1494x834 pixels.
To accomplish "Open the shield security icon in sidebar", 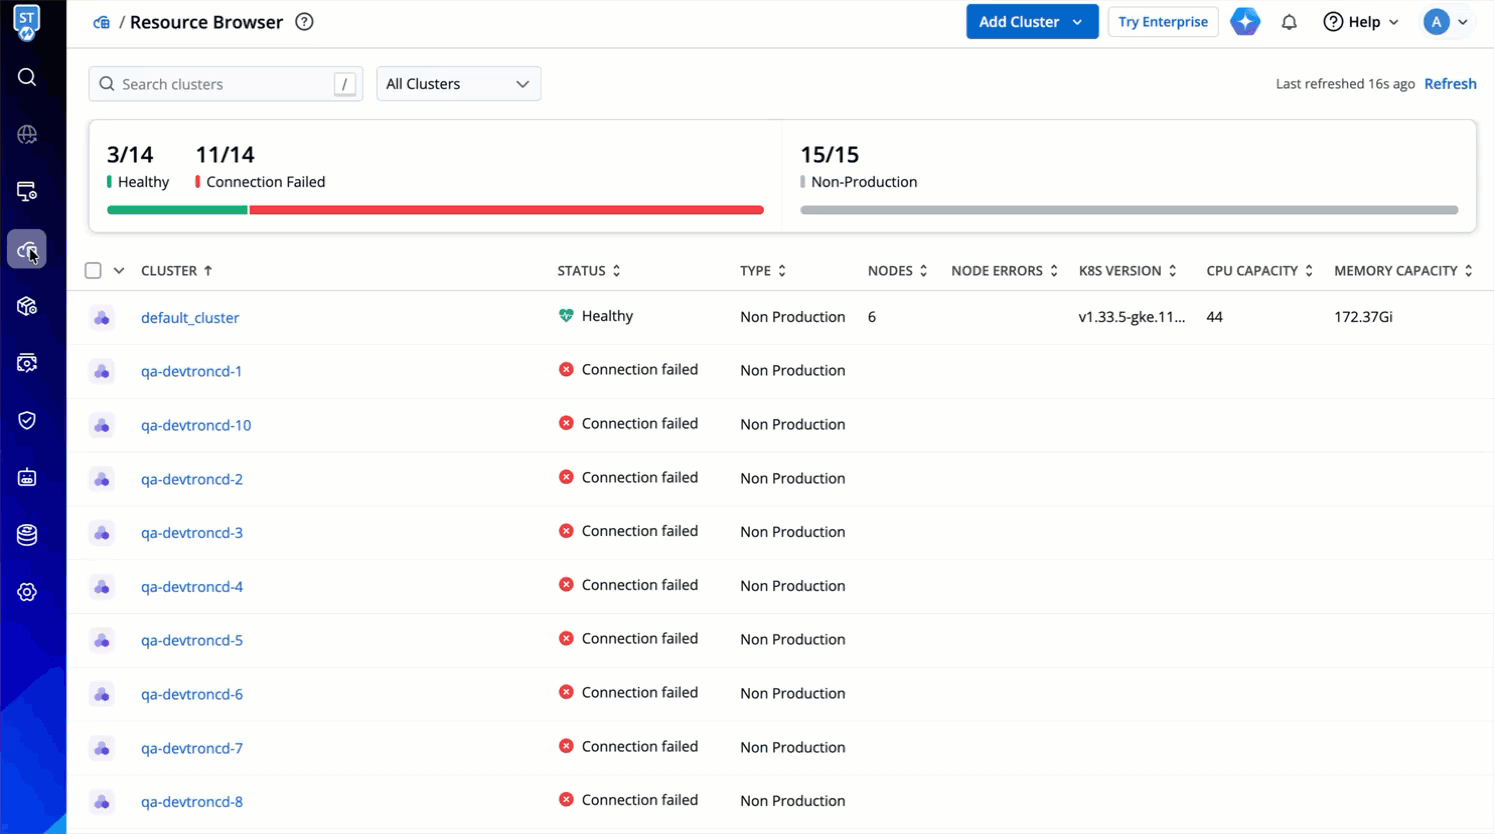I will 27,420.
